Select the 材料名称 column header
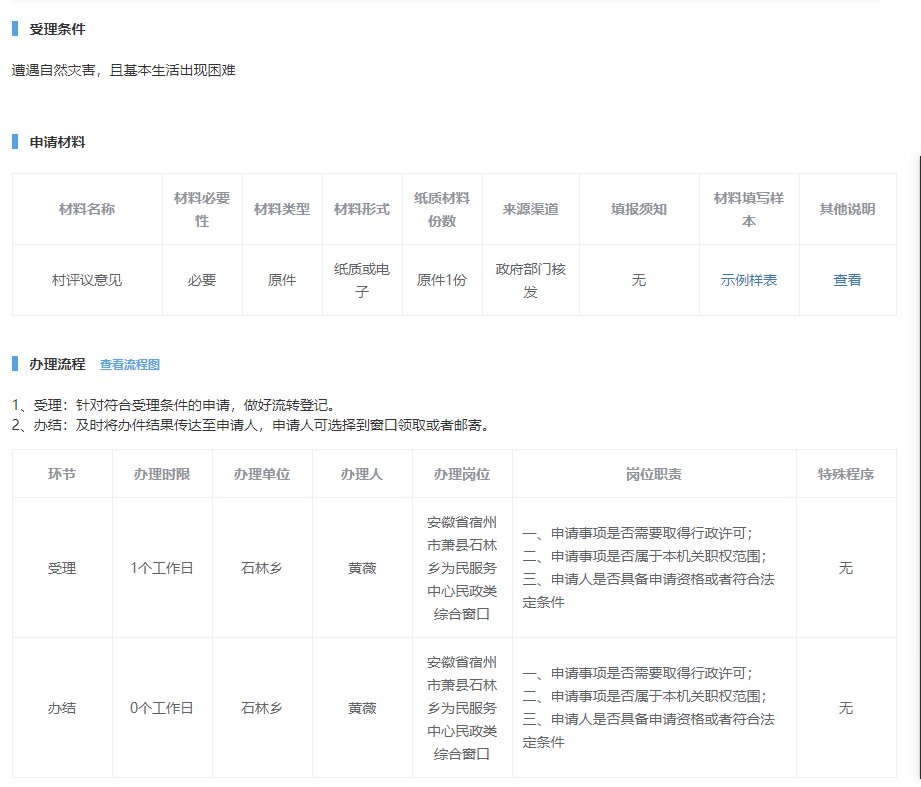The image size is (921, 787). pyautogui.click(x=87, y=209)
